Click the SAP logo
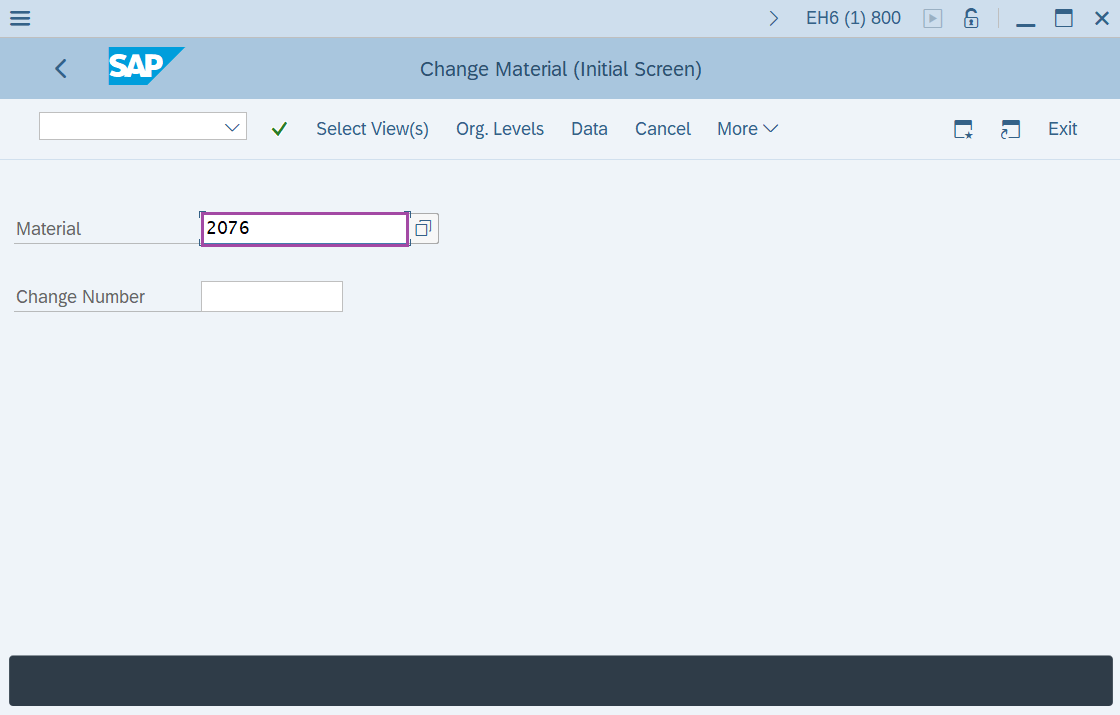Screen dimensions: 1120x715 pyautogui.click(x=146, y=66)
